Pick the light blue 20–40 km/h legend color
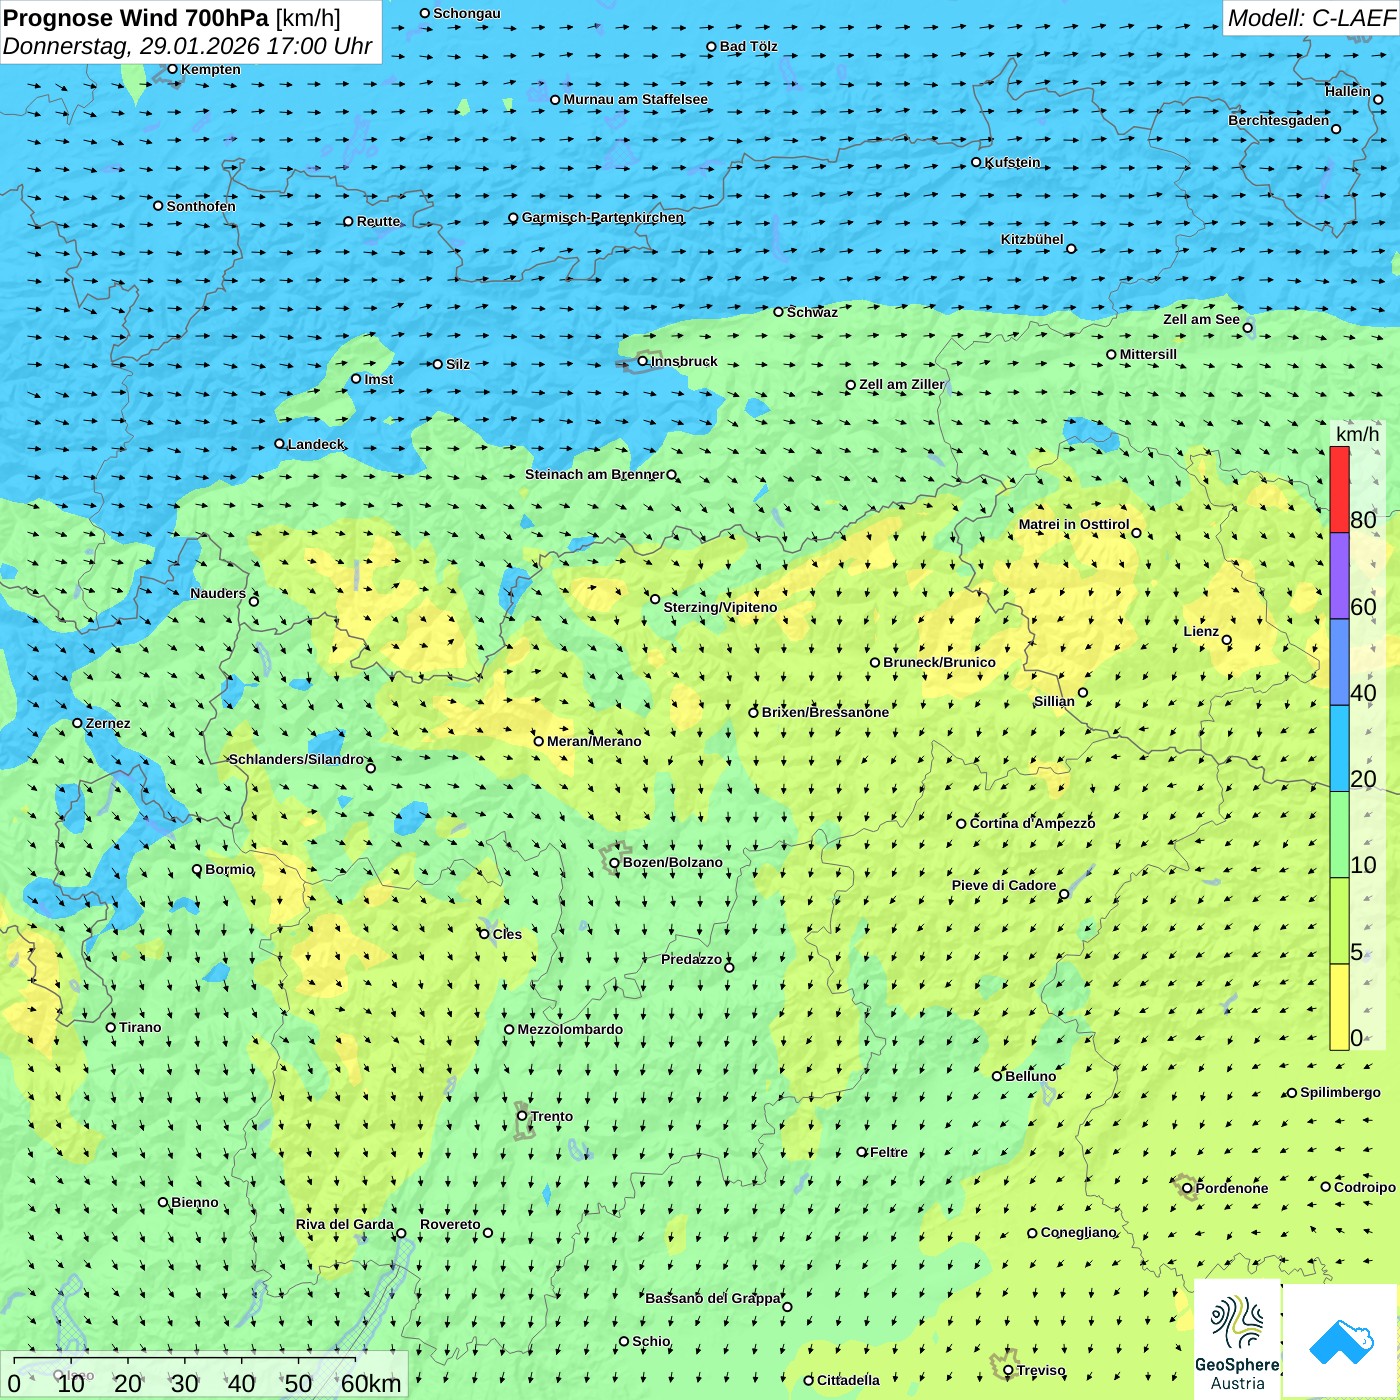 [1339, 749]
